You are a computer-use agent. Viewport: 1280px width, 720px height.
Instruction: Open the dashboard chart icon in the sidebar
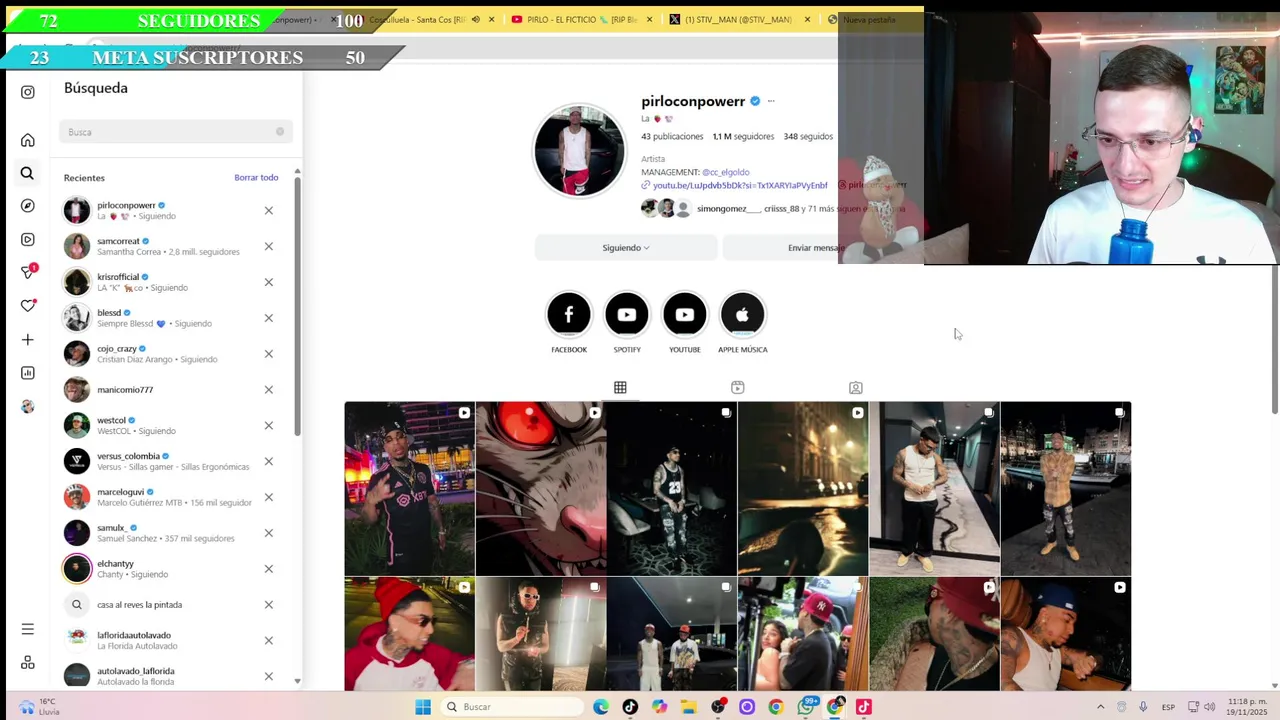(x=28, y=373)
